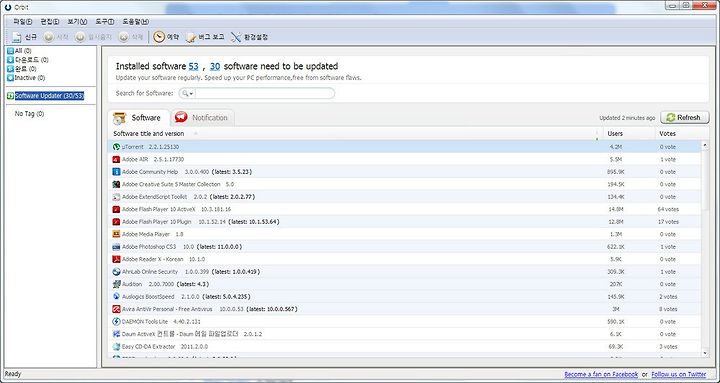Viewport: 720px width, 383px height.
Task: Open the 도구(T) menu
Action: click(x=105, y=22)
